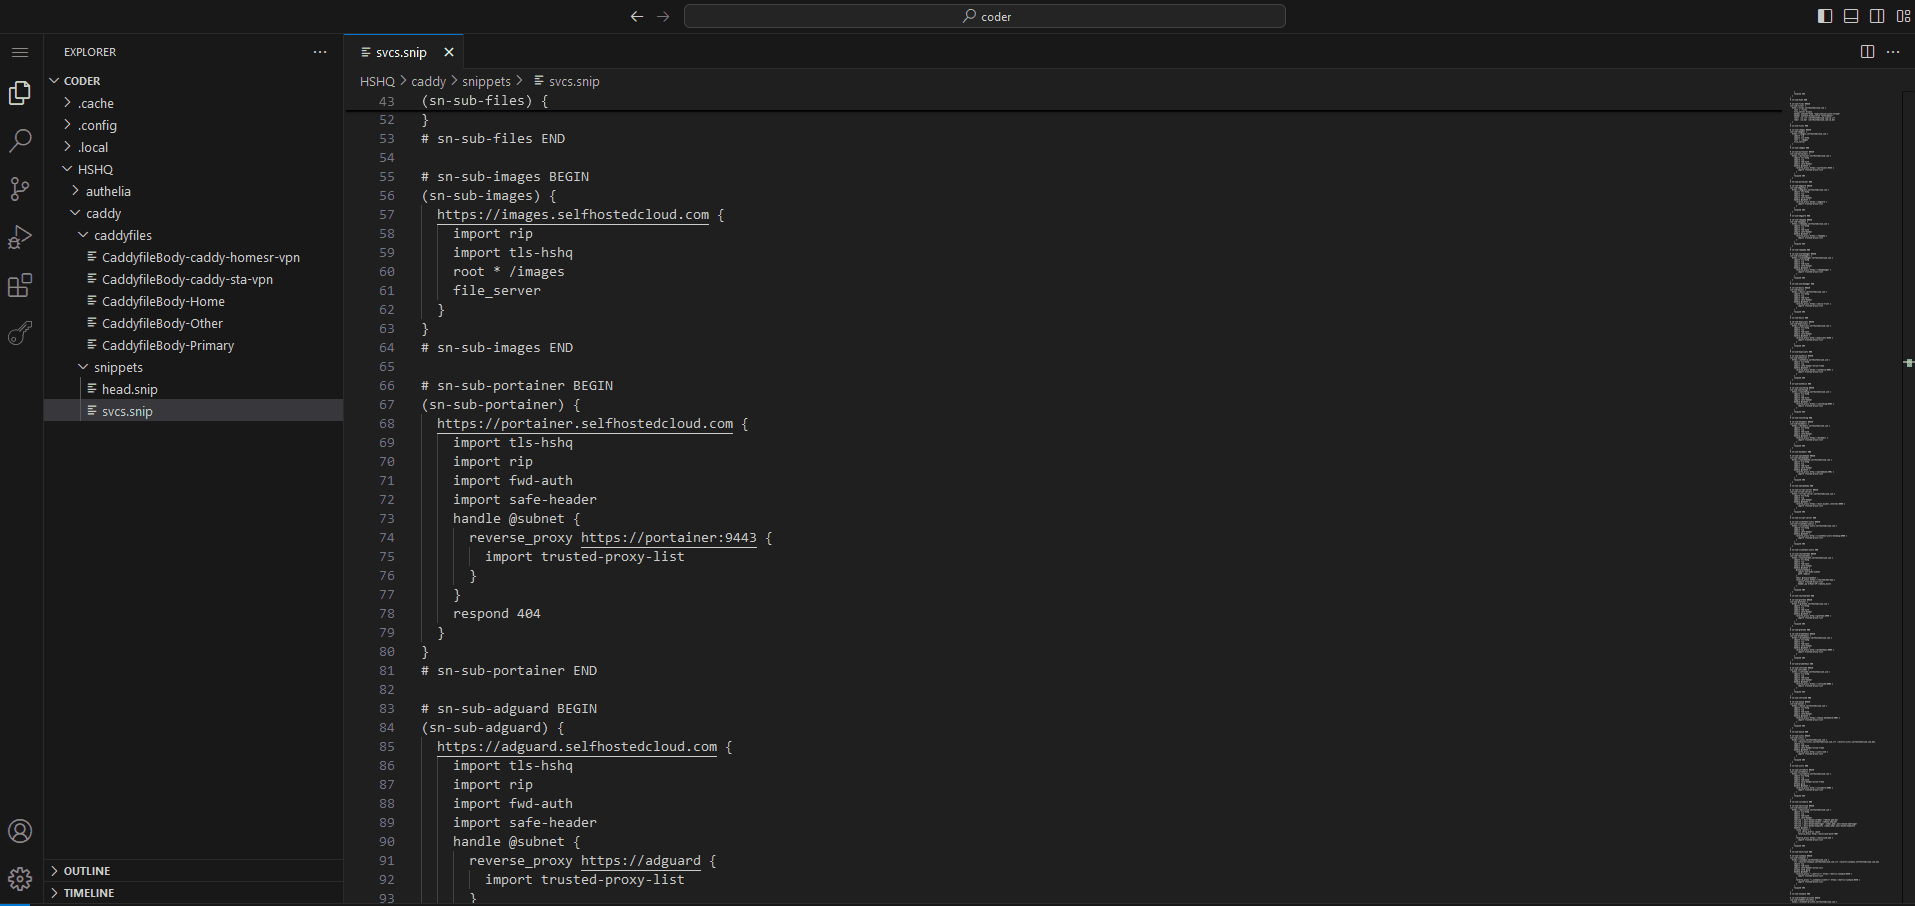Click the portainer.selfhostedcloud.com link

click(x=584, y=424)
